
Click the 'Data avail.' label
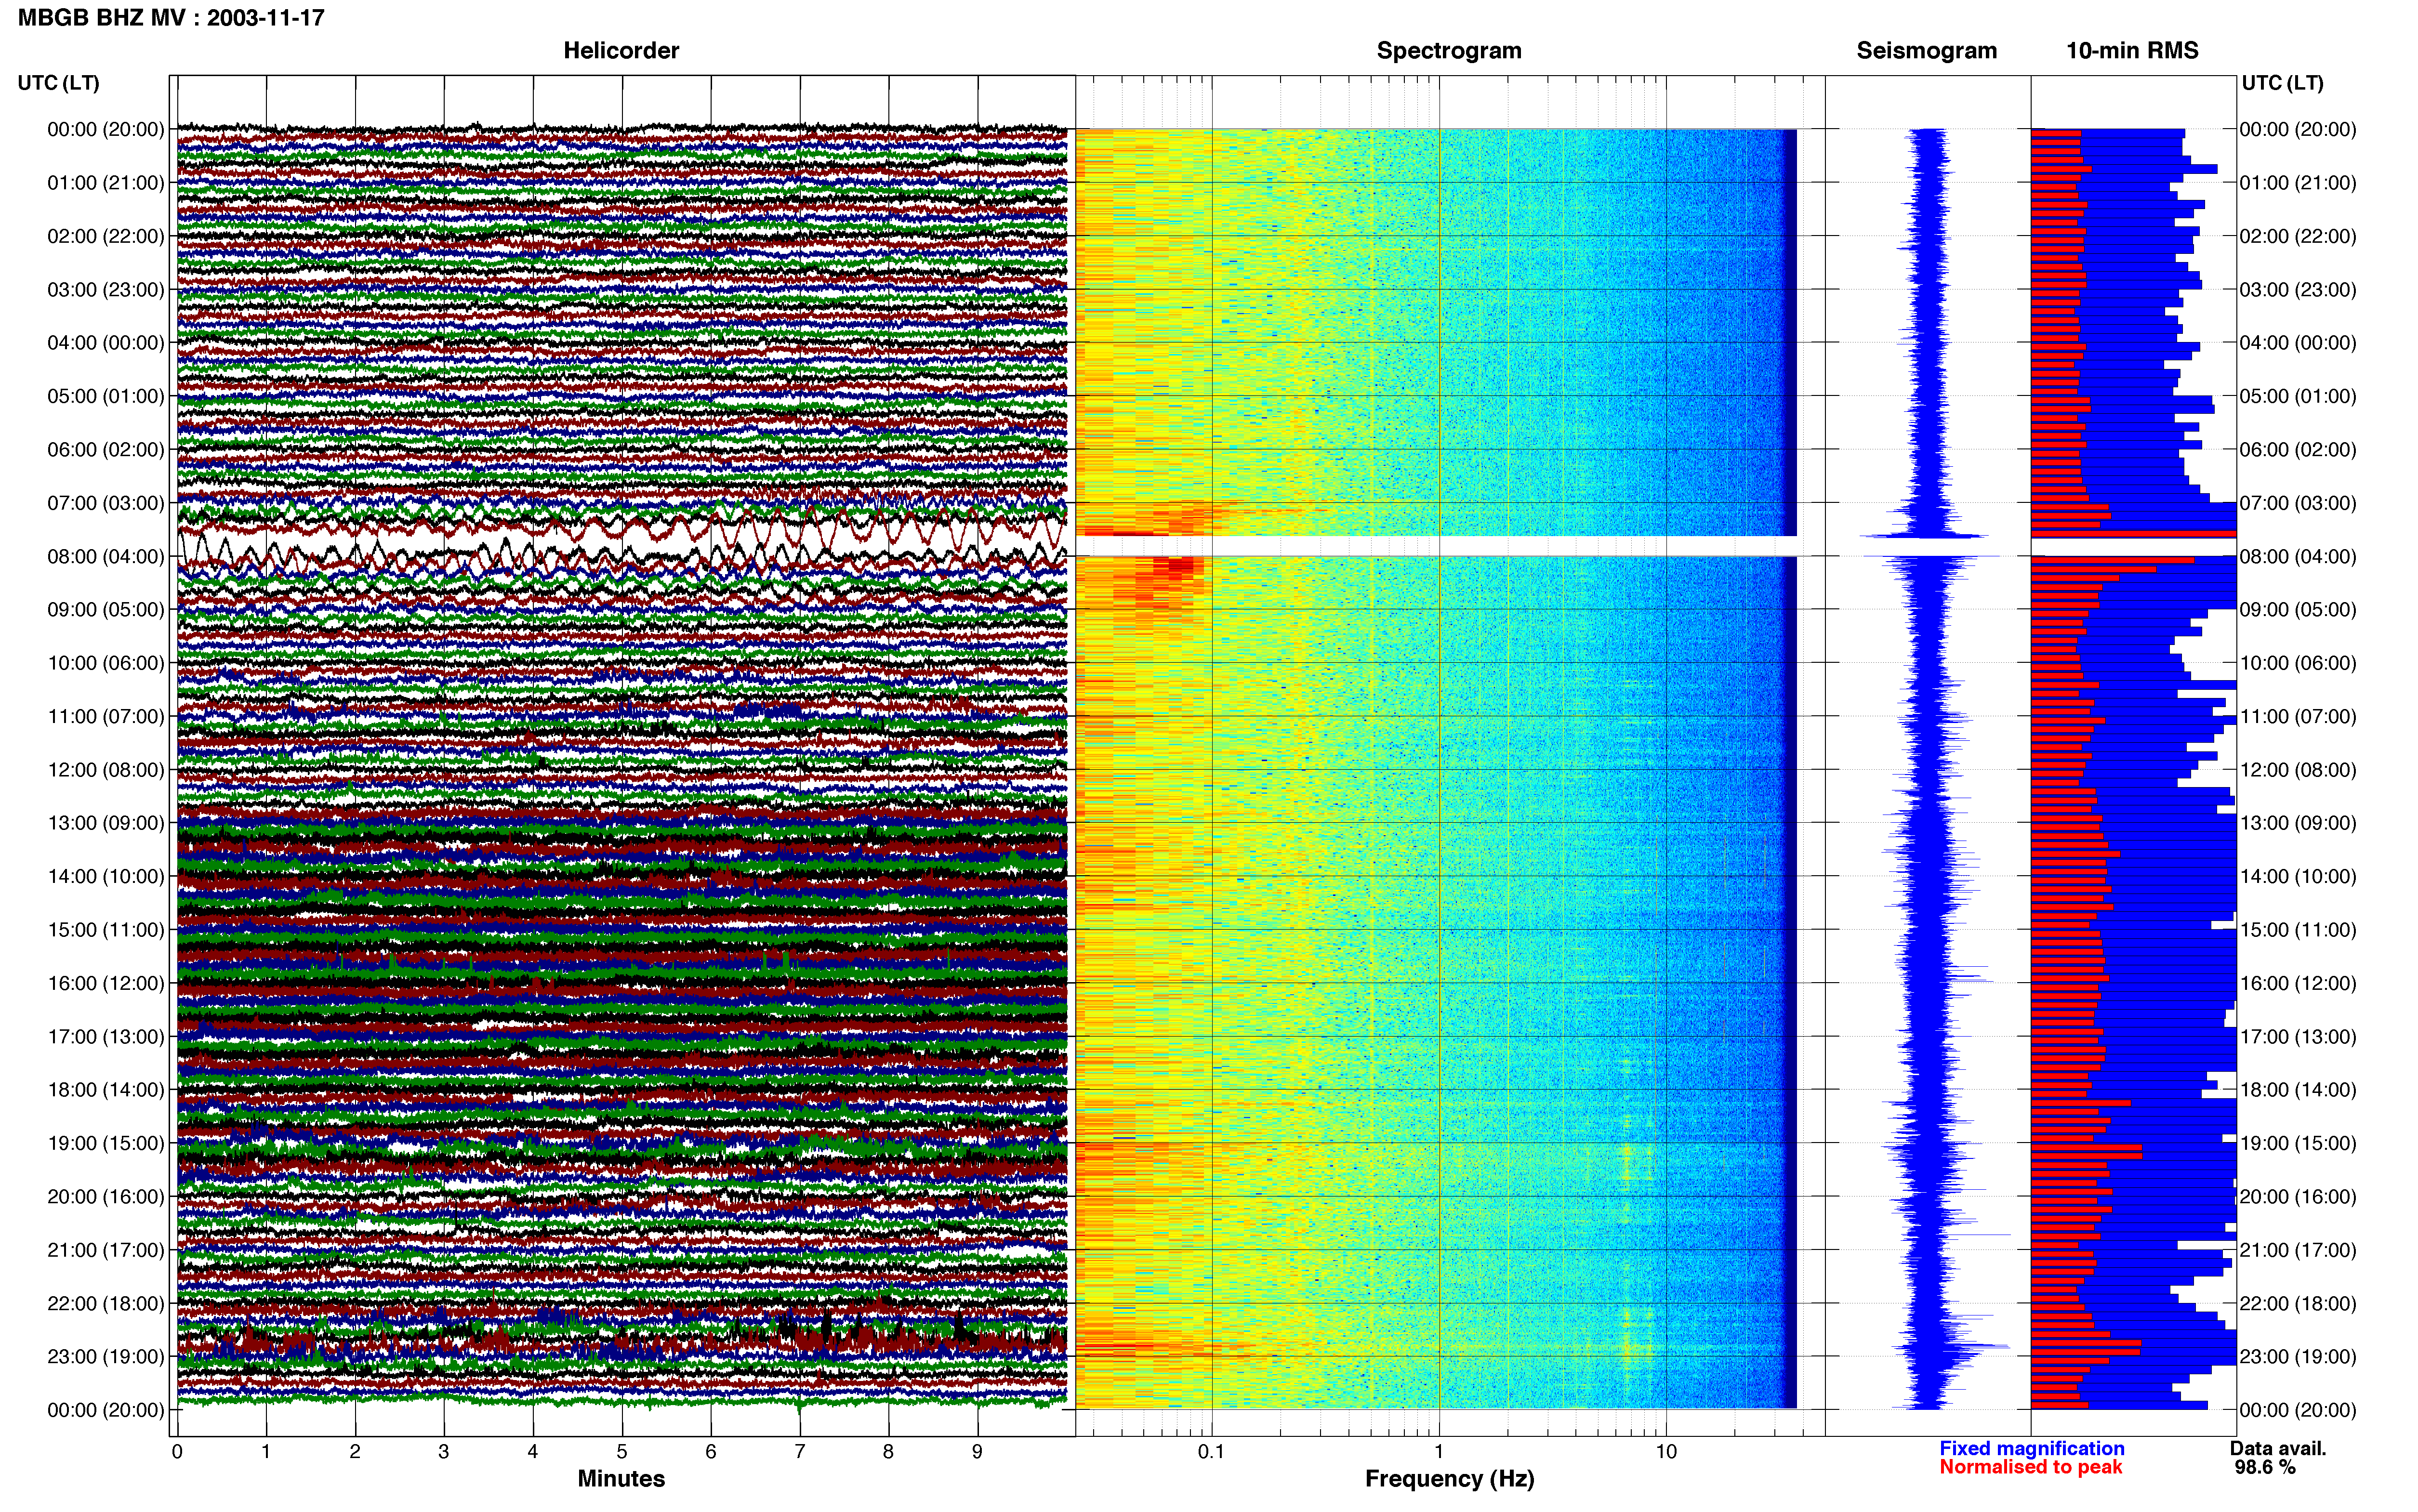[2278, 1448]
